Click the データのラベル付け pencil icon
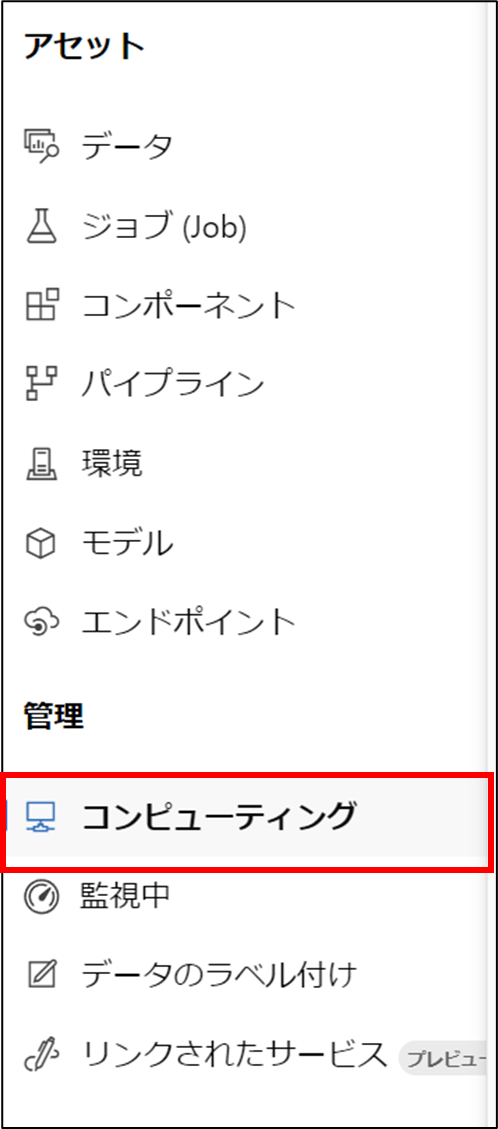The width and height of the screenshot is (498, 1129). [41, 976]
